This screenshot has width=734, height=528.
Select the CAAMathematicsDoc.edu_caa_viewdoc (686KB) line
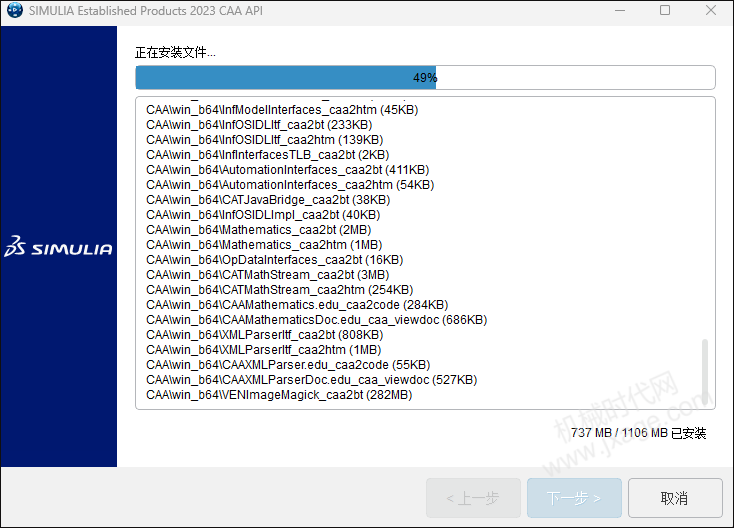(x=316, y=320)
